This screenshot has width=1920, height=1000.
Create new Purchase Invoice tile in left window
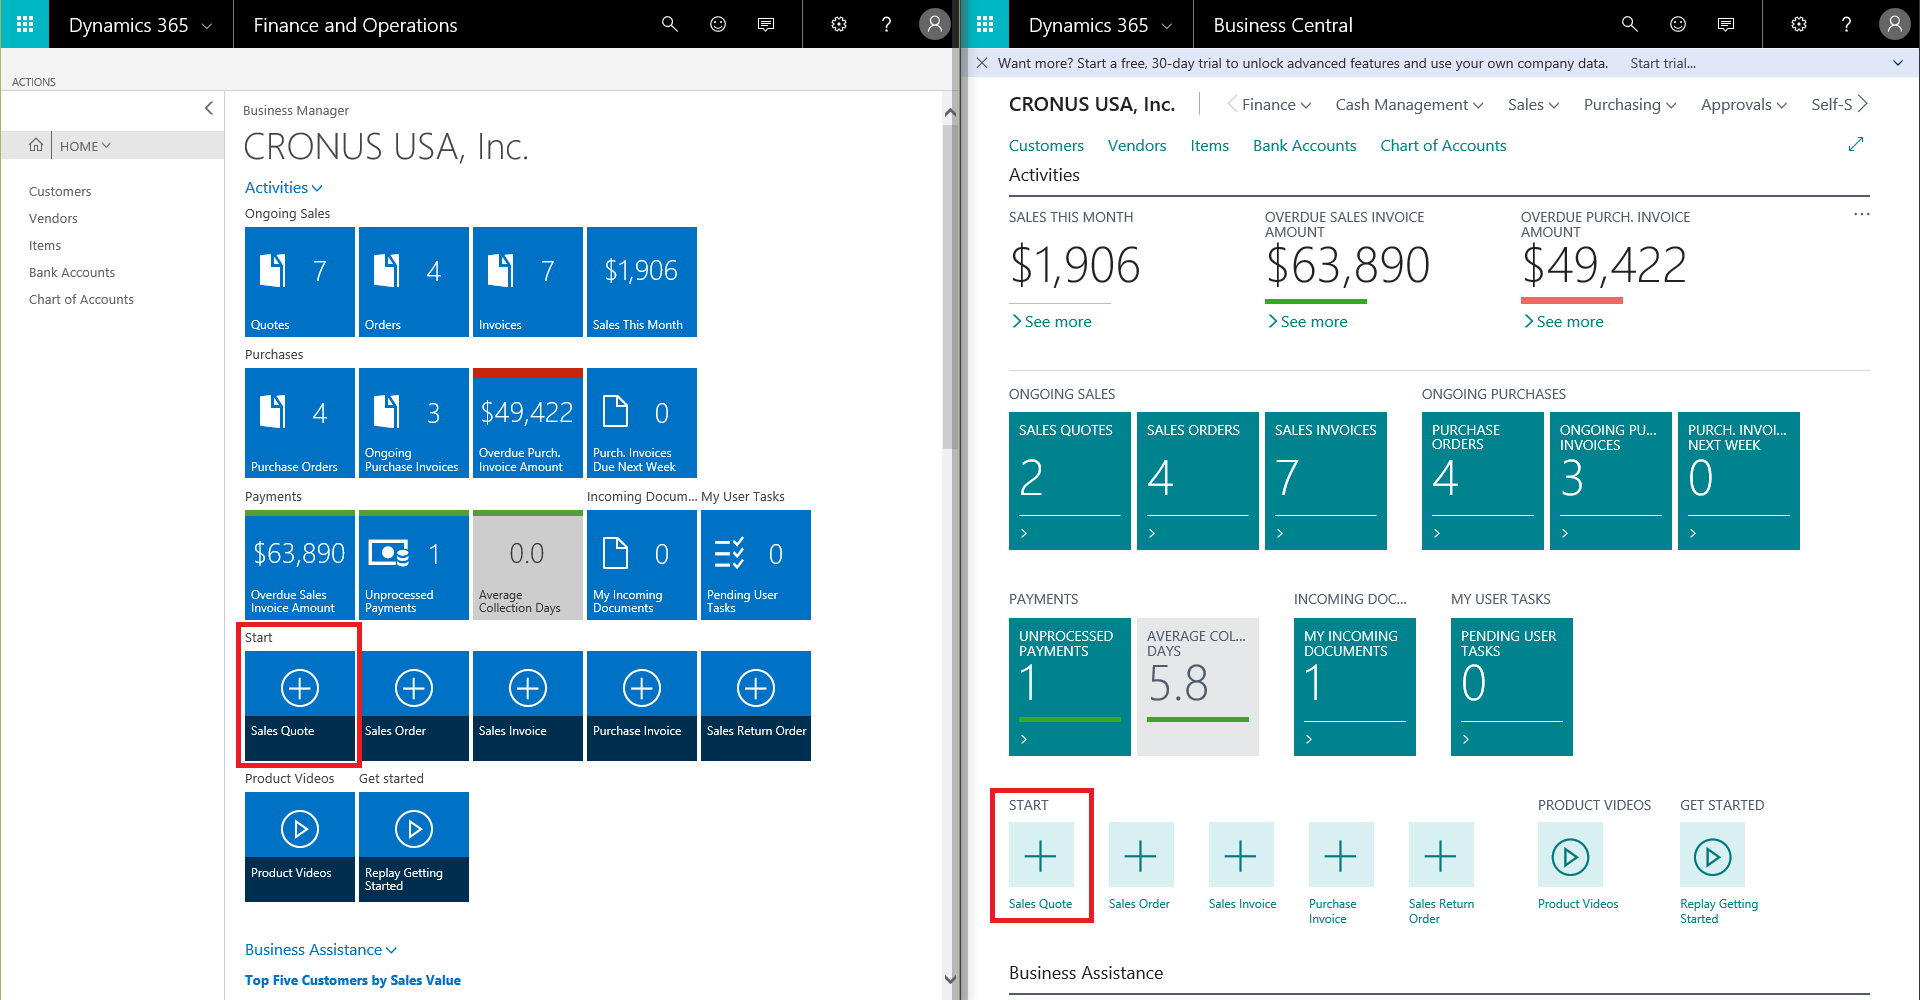click(x=642, y=706)
